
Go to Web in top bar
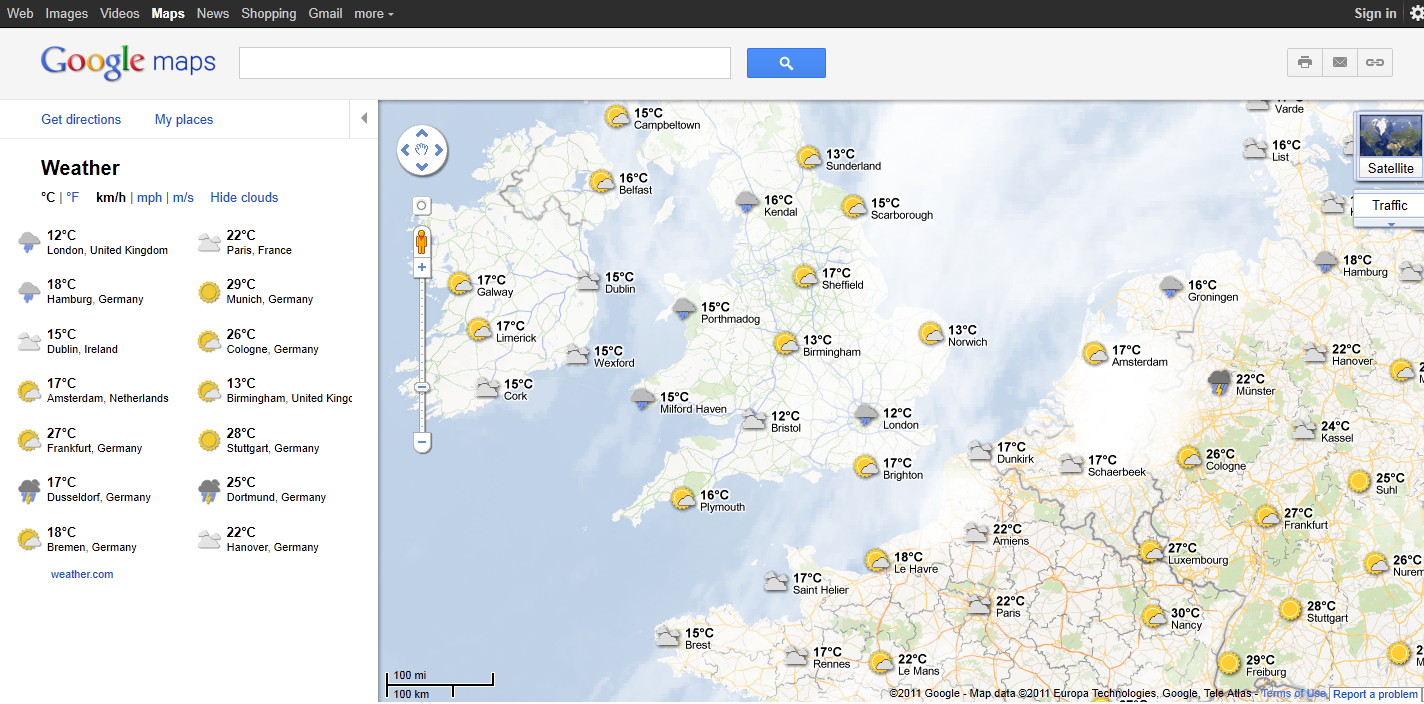point(20,13)
